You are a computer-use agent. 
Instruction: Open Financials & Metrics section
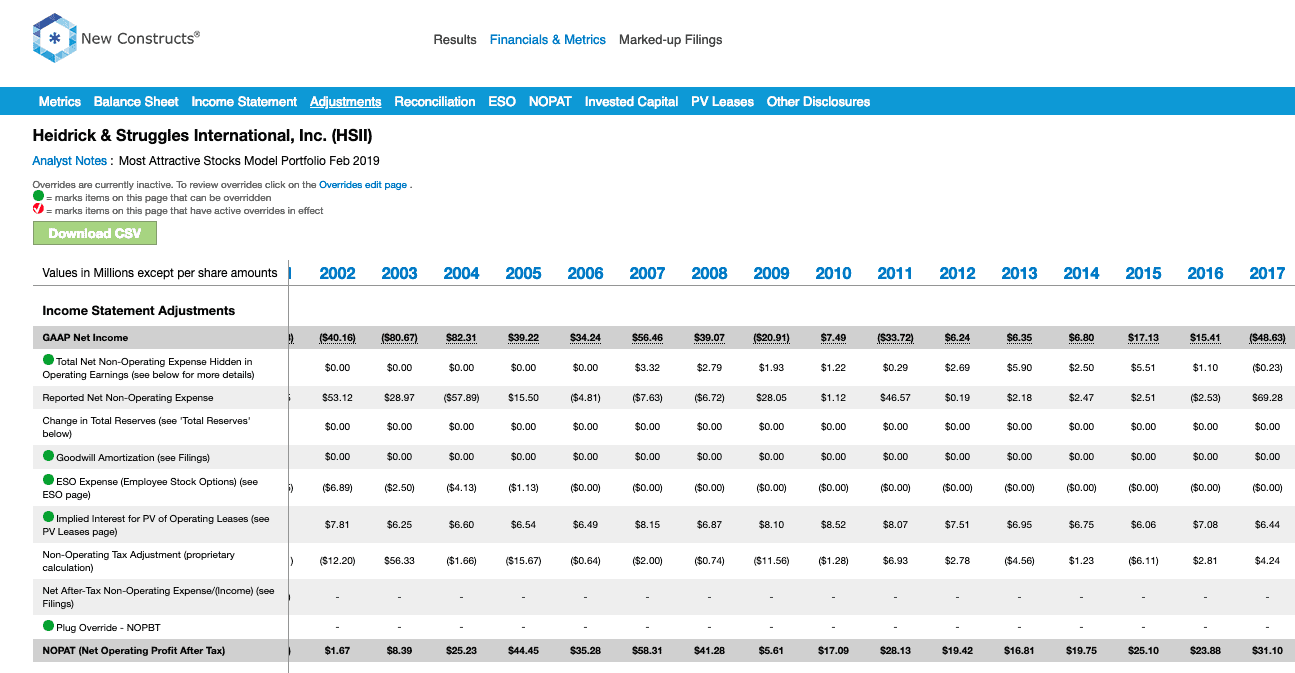(x=548, y=40)
